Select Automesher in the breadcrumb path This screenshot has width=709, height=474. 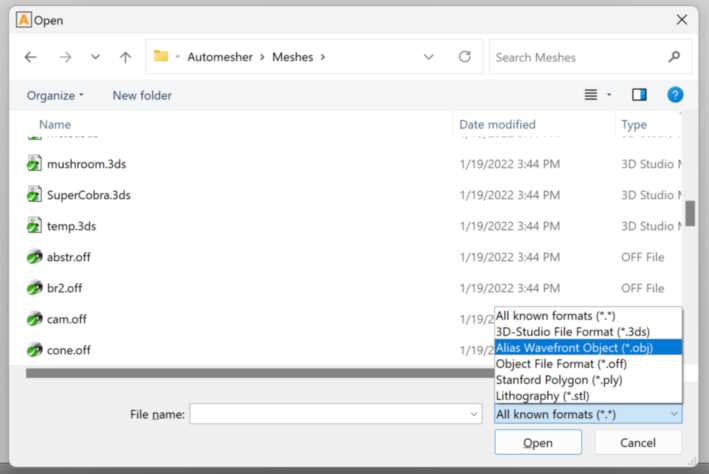220,57
